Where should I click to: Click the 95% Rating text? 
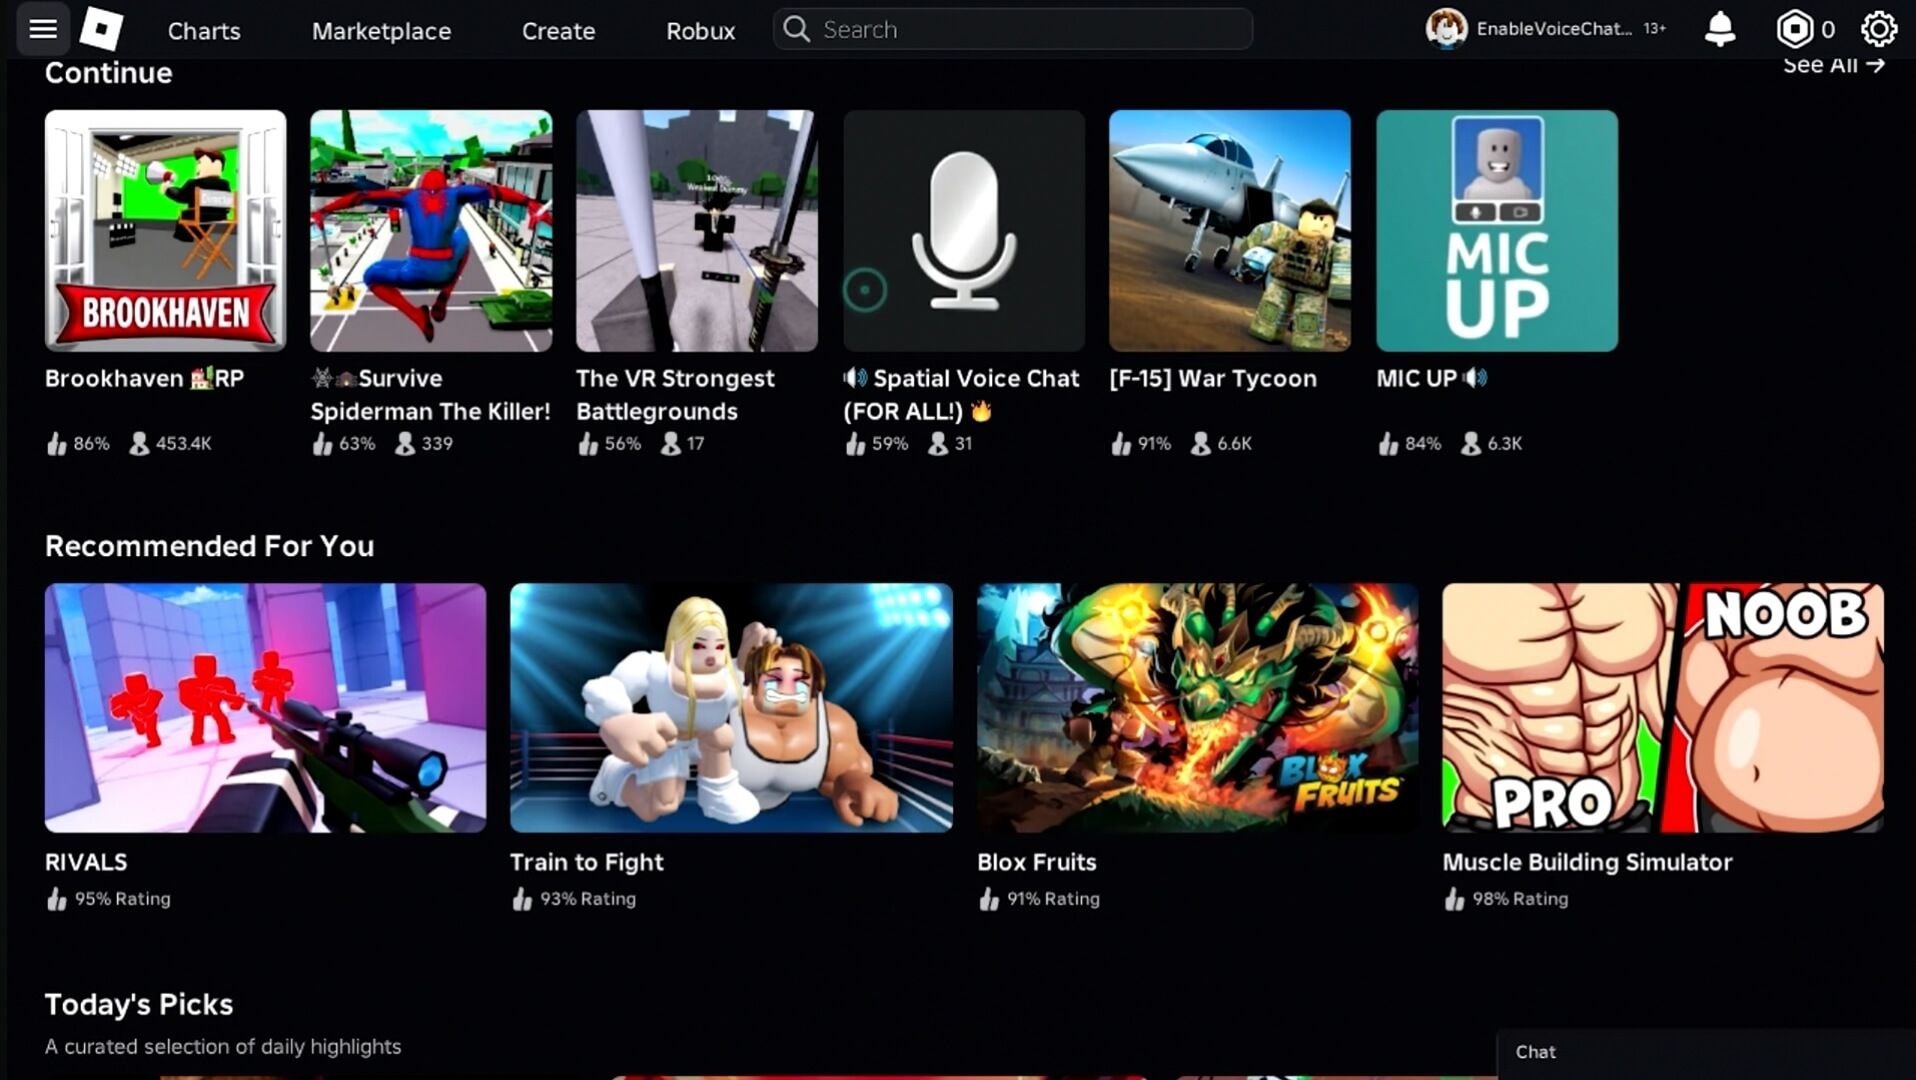coord(123,899)
